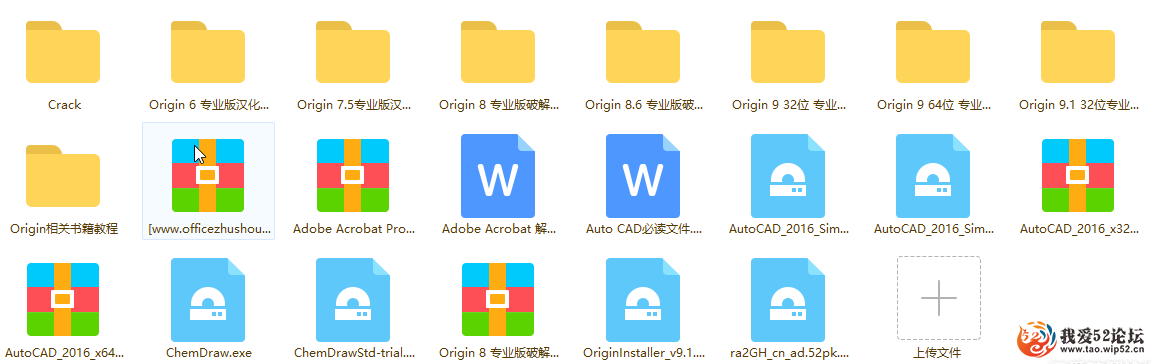
Task: Open the Origin 9.1 32位专业 folder
Action: [x=1078, y=52]
